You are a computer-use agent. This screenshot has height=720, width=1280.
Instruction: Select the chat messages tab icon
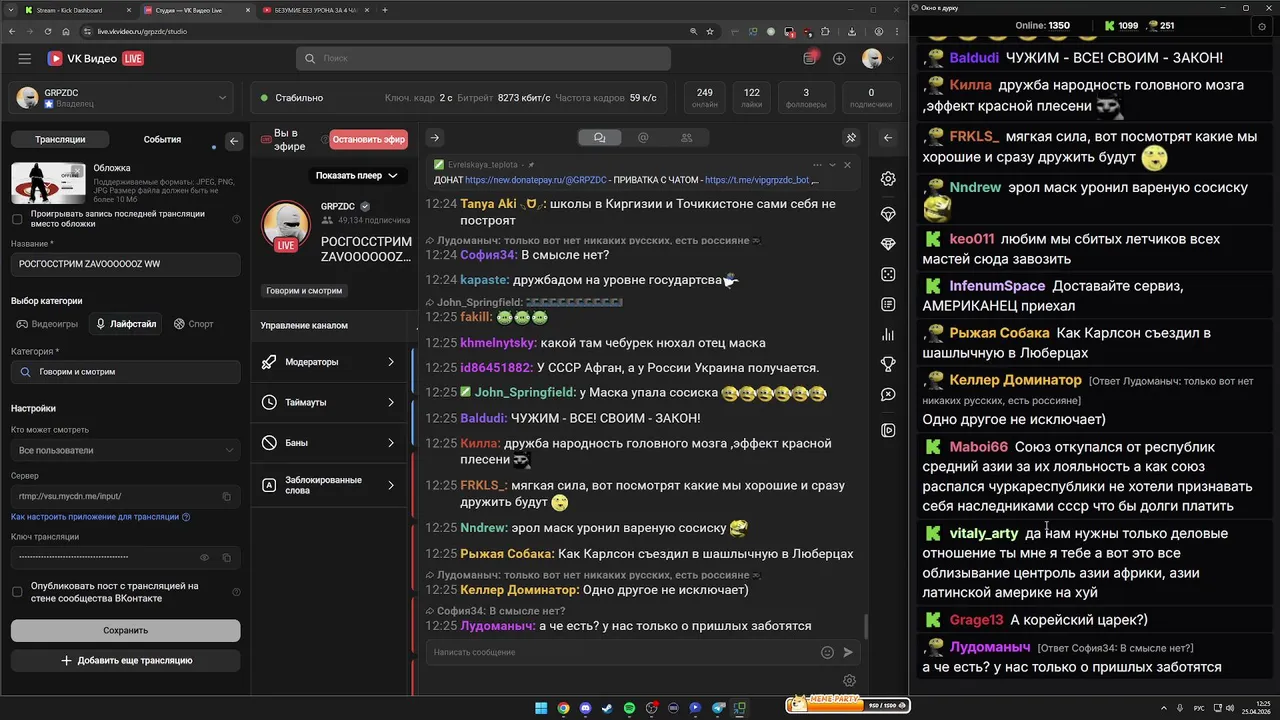coord(599,138)
